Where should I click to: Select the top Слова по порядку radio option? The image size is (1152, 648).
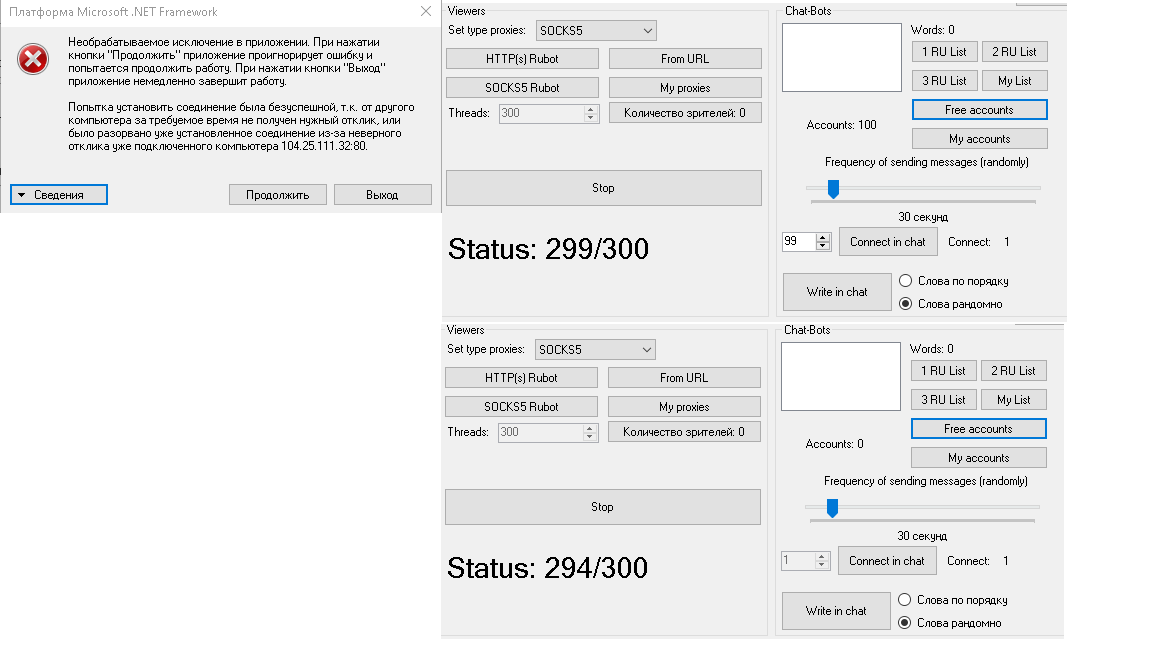click(906, 281)
